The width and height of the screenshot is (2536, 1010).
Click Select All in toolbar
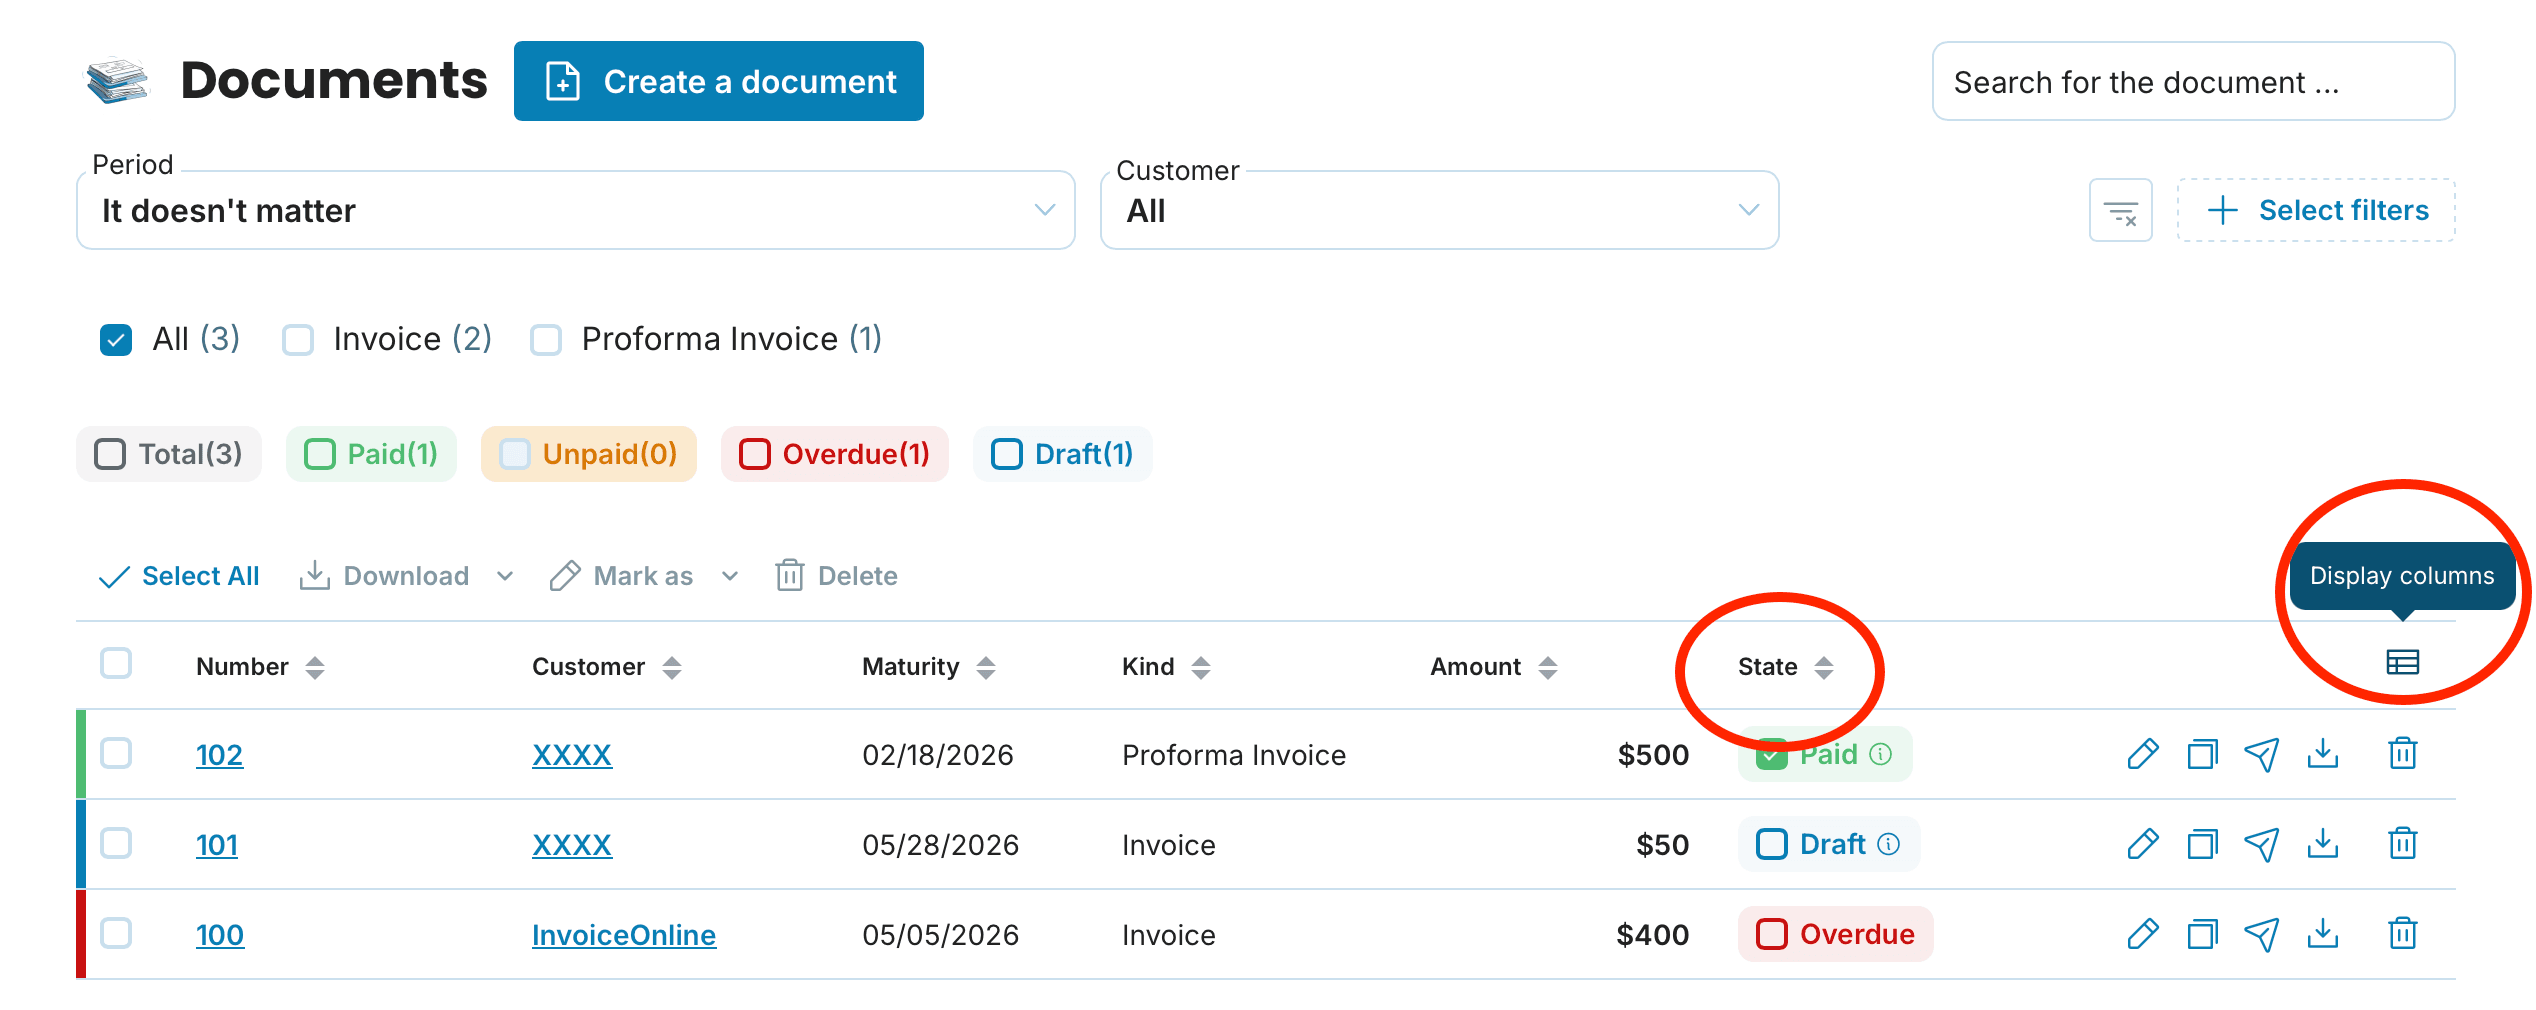179,576
